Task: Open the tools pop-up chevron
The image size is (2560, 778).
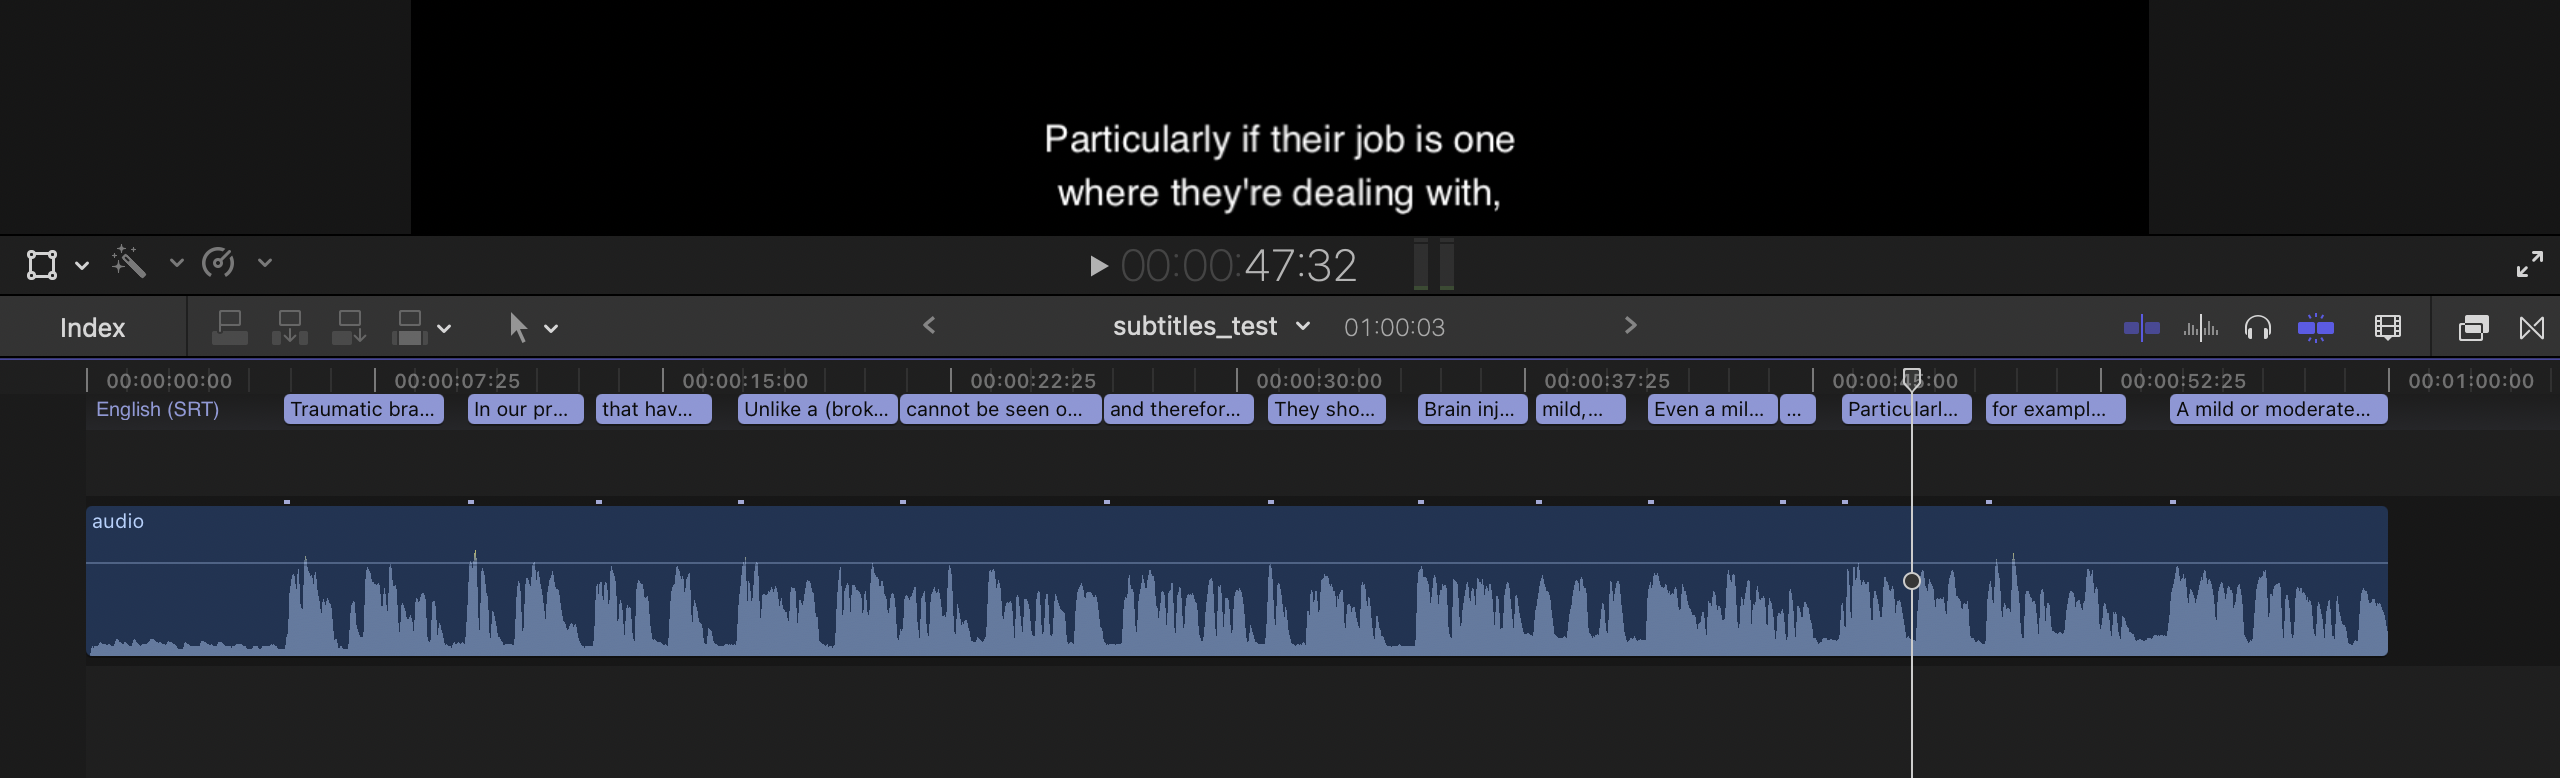Action: click(551, 328)
